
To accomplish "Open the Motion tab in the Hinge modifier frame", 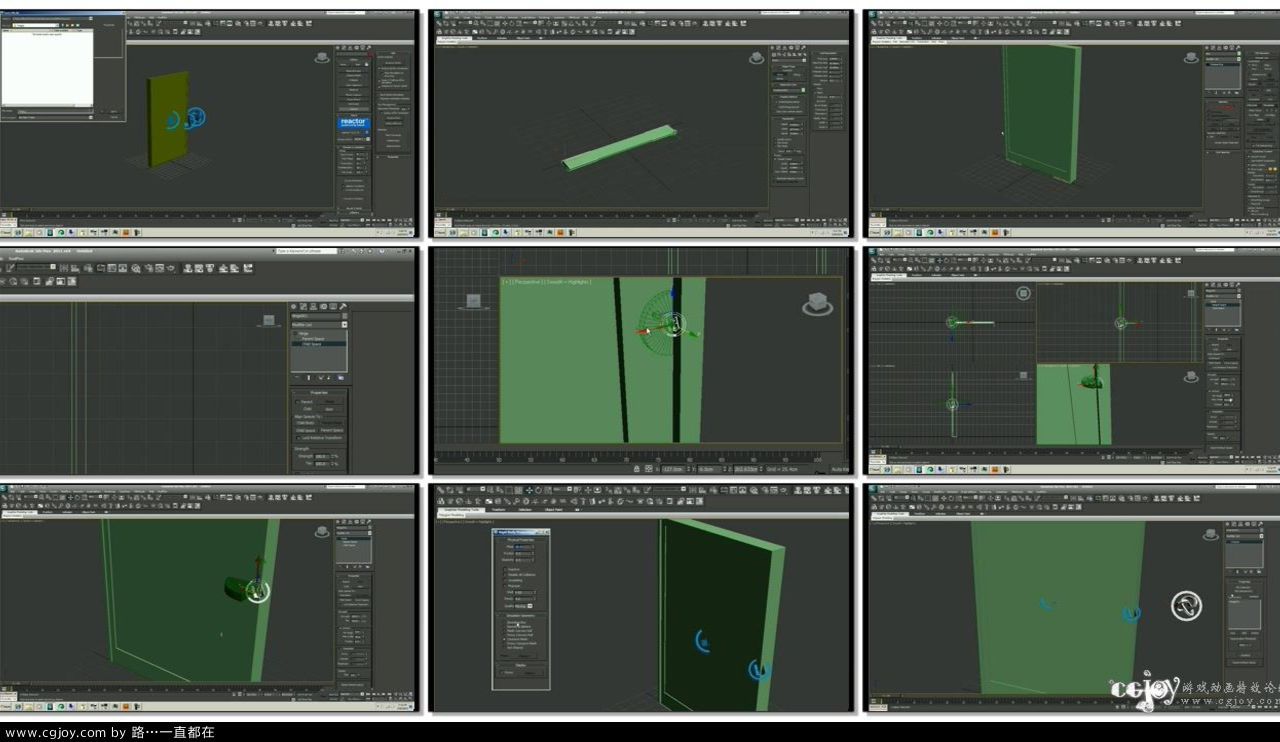I will tap(324, 307).
